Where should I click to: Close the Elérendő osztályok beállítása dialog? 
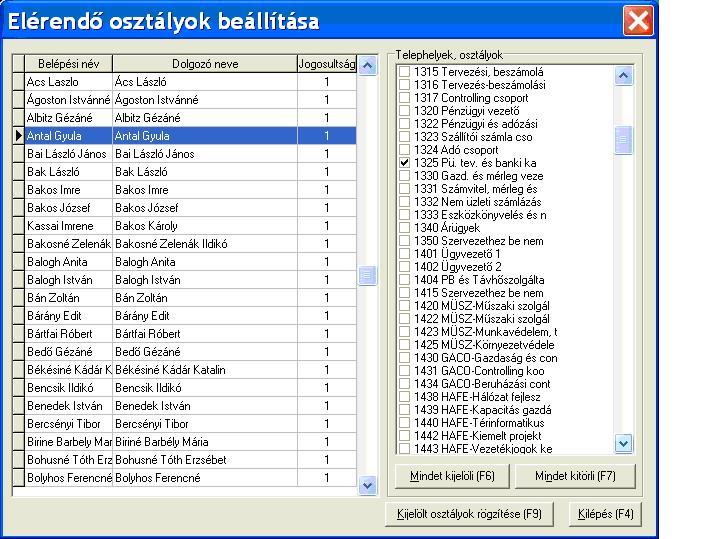[638, 21]
